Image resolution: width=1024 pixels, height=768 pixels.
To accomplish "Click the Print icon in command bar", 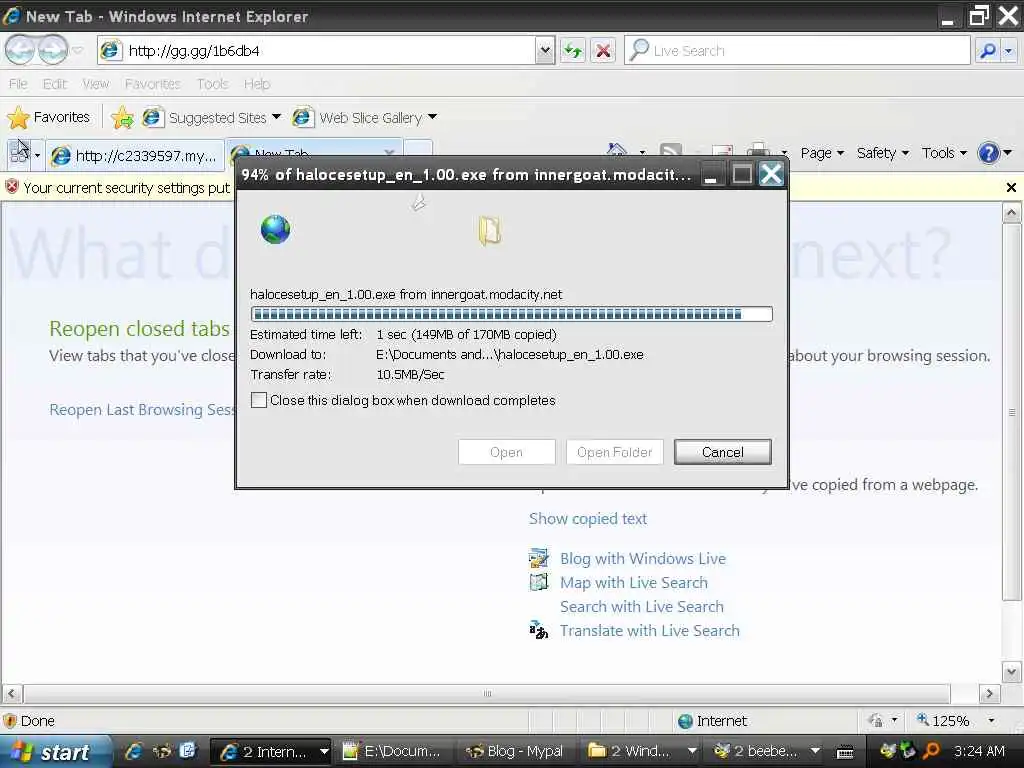I will point(759,153).
